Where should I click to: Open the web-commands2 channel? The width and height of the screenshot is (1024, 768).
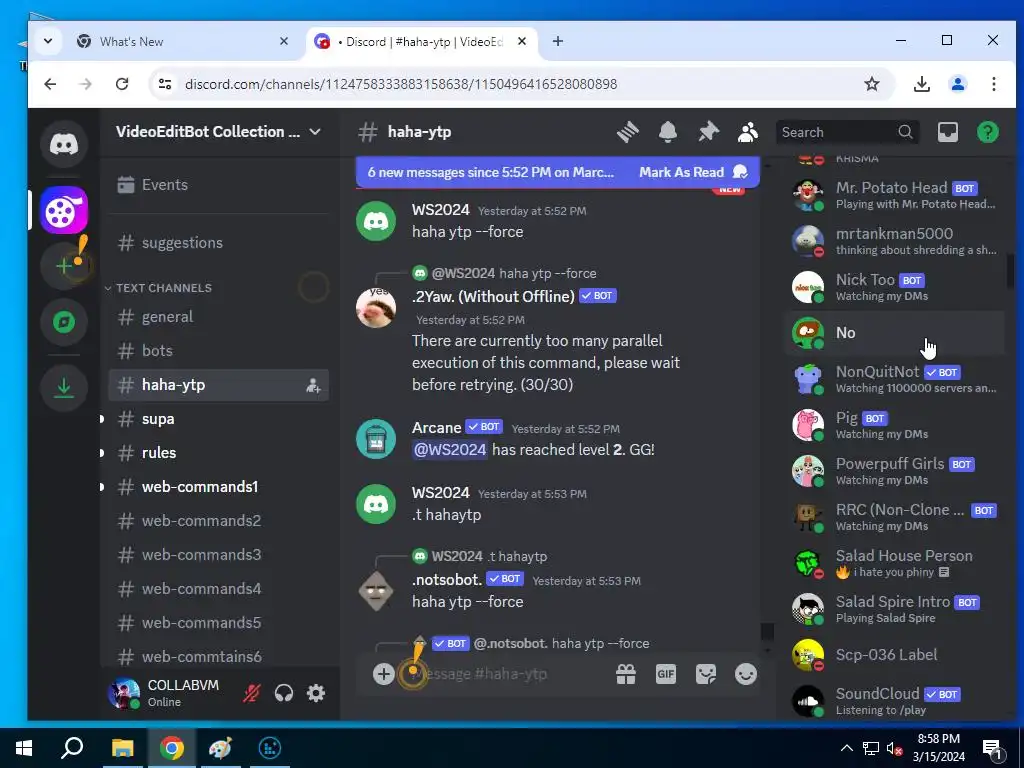pyautogui.click(x=219, y=520)
